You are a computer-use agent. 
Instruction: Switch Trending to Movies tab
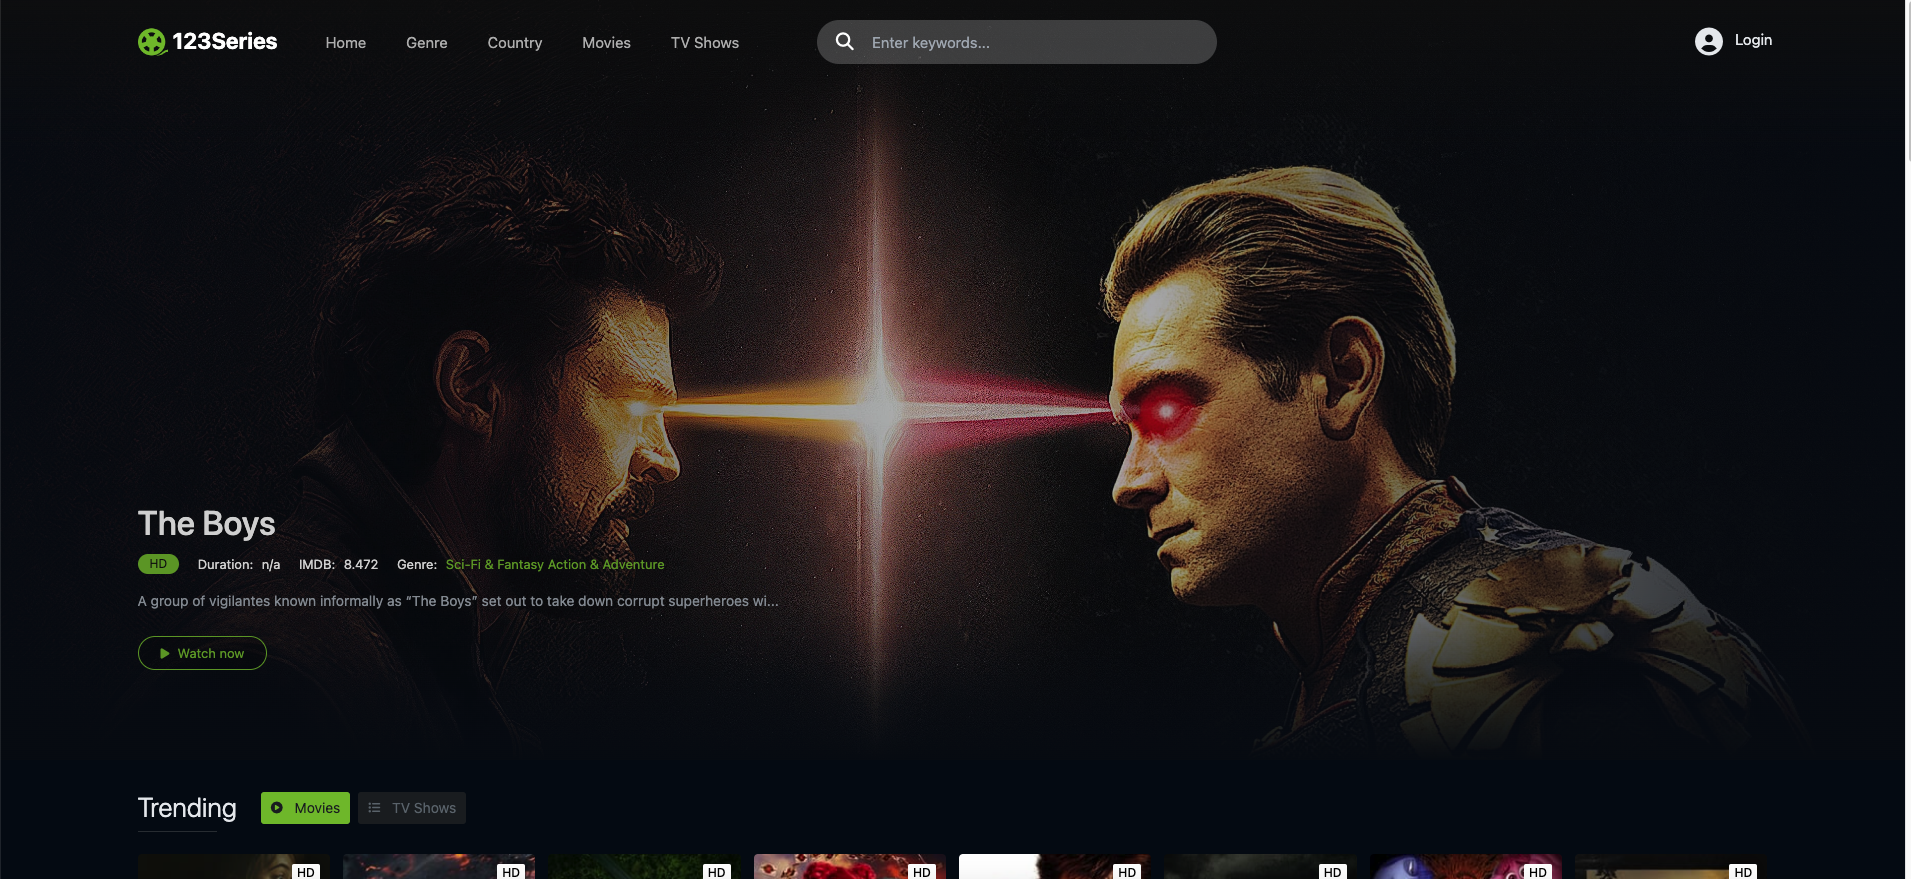(x=305, y=808)
